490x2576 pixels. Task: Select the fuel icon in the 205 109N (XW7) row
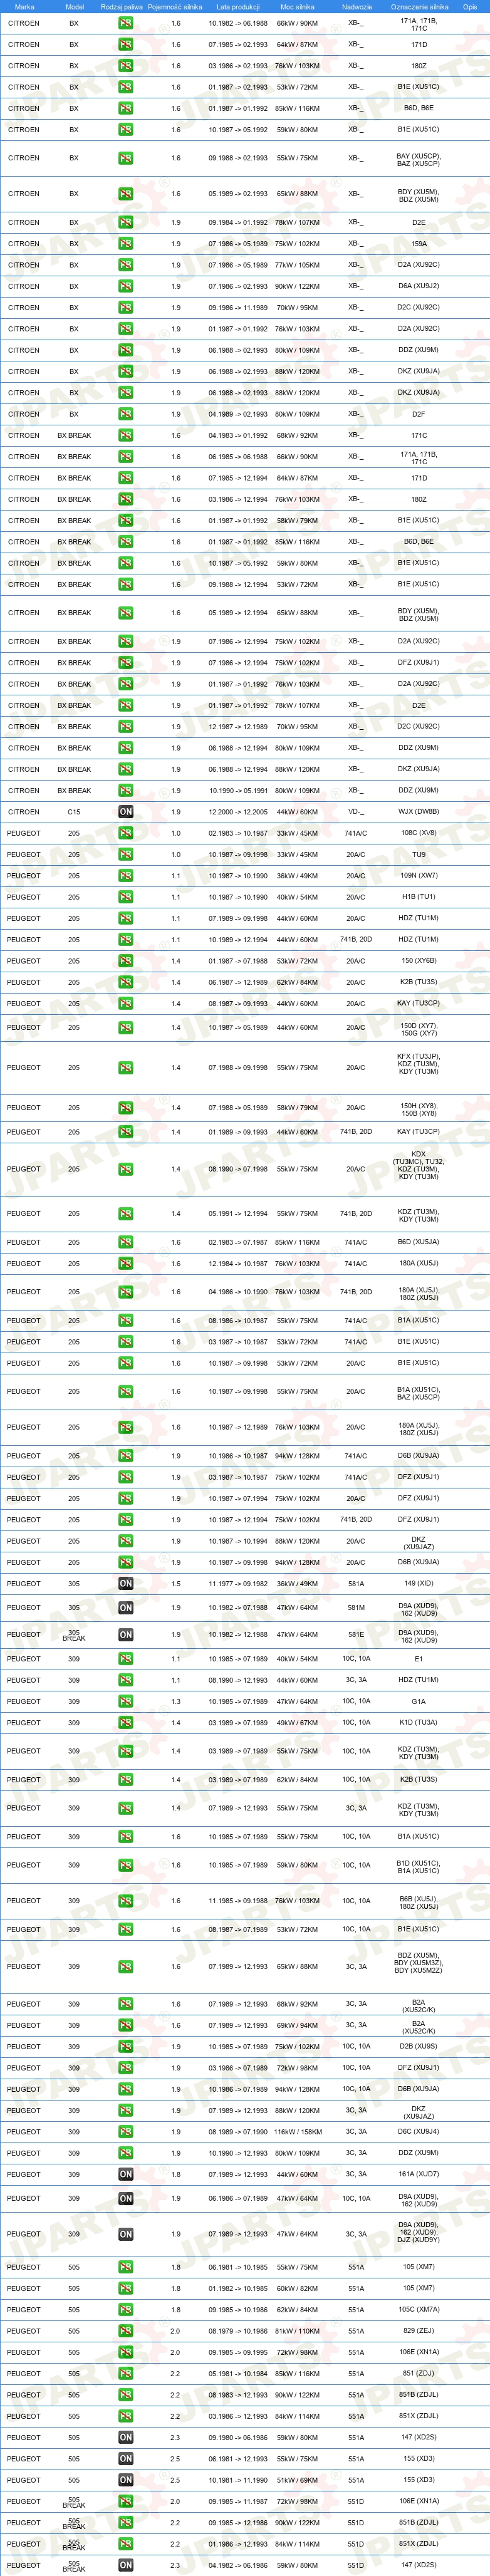125,875
